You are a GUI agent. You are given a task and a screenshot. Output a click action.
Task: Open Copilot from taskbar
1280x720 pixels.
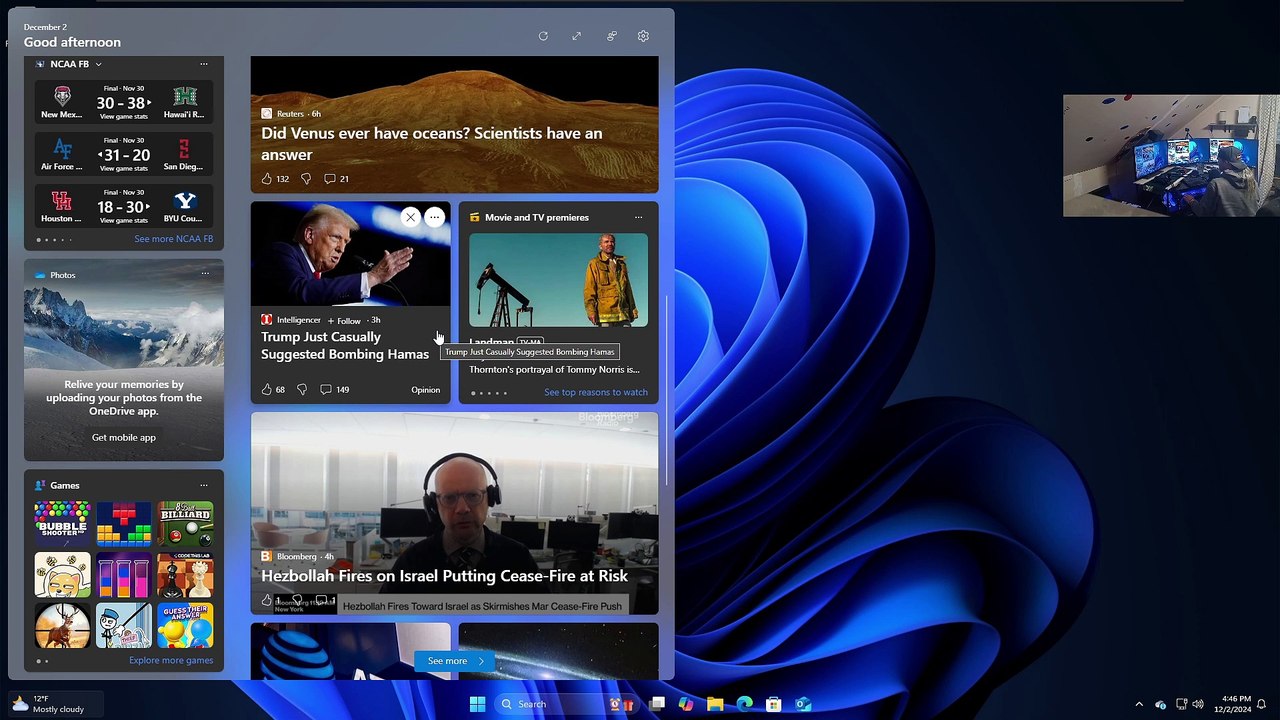pos(686,704)
